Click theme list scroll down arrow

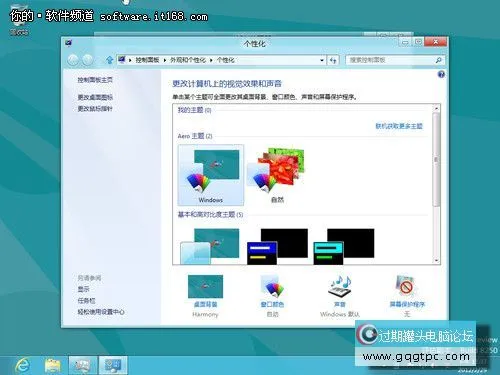[x=436, y=260]
